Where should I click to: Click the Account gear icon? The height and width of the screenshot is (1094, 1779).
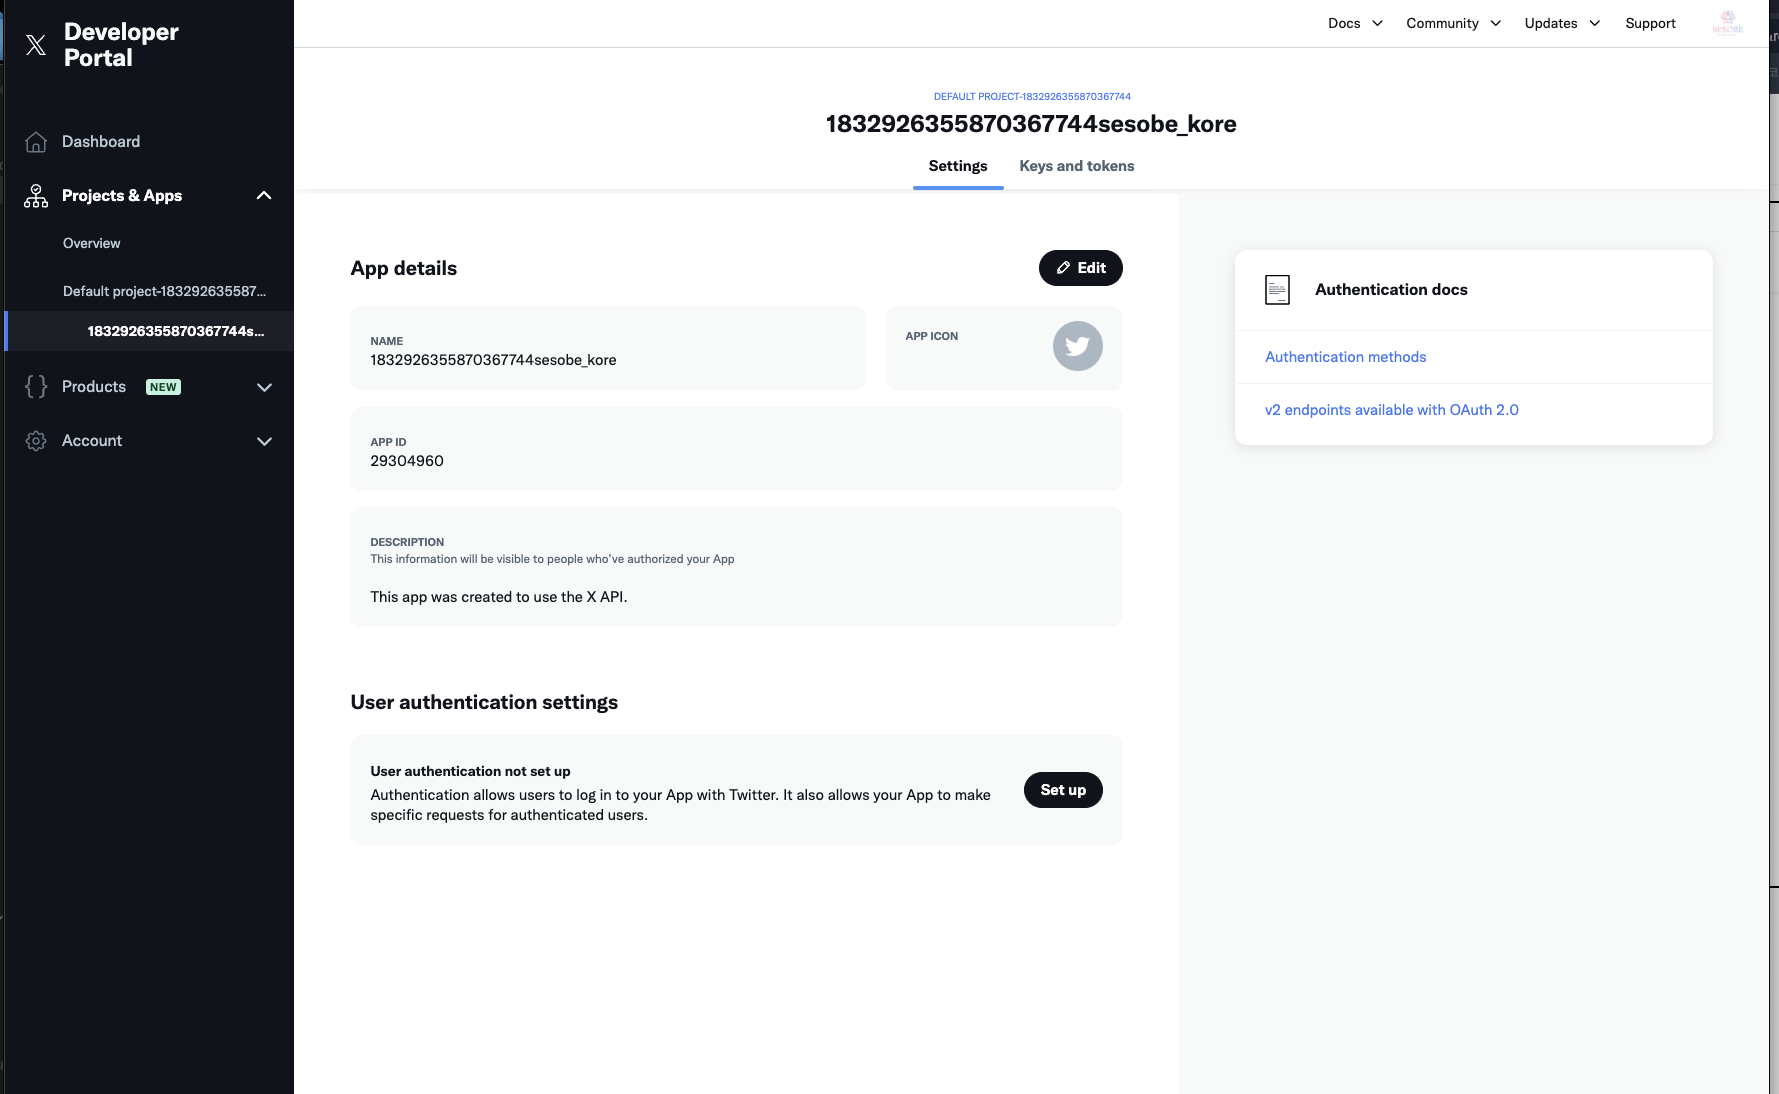coord(36,441)
